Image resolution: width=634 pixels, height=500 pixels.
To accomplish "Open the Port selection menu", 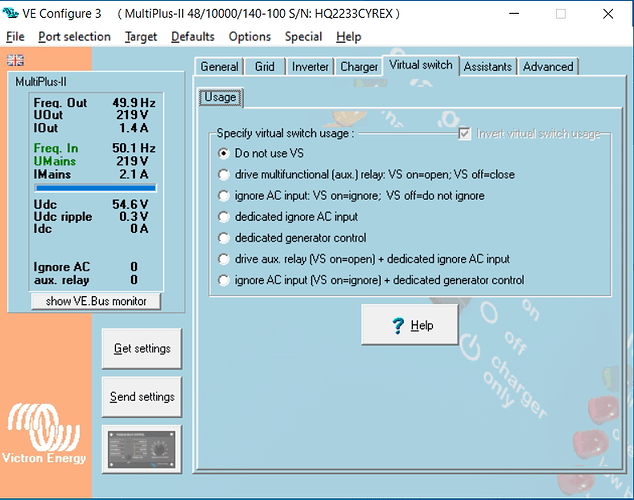I will coord(74,37).
